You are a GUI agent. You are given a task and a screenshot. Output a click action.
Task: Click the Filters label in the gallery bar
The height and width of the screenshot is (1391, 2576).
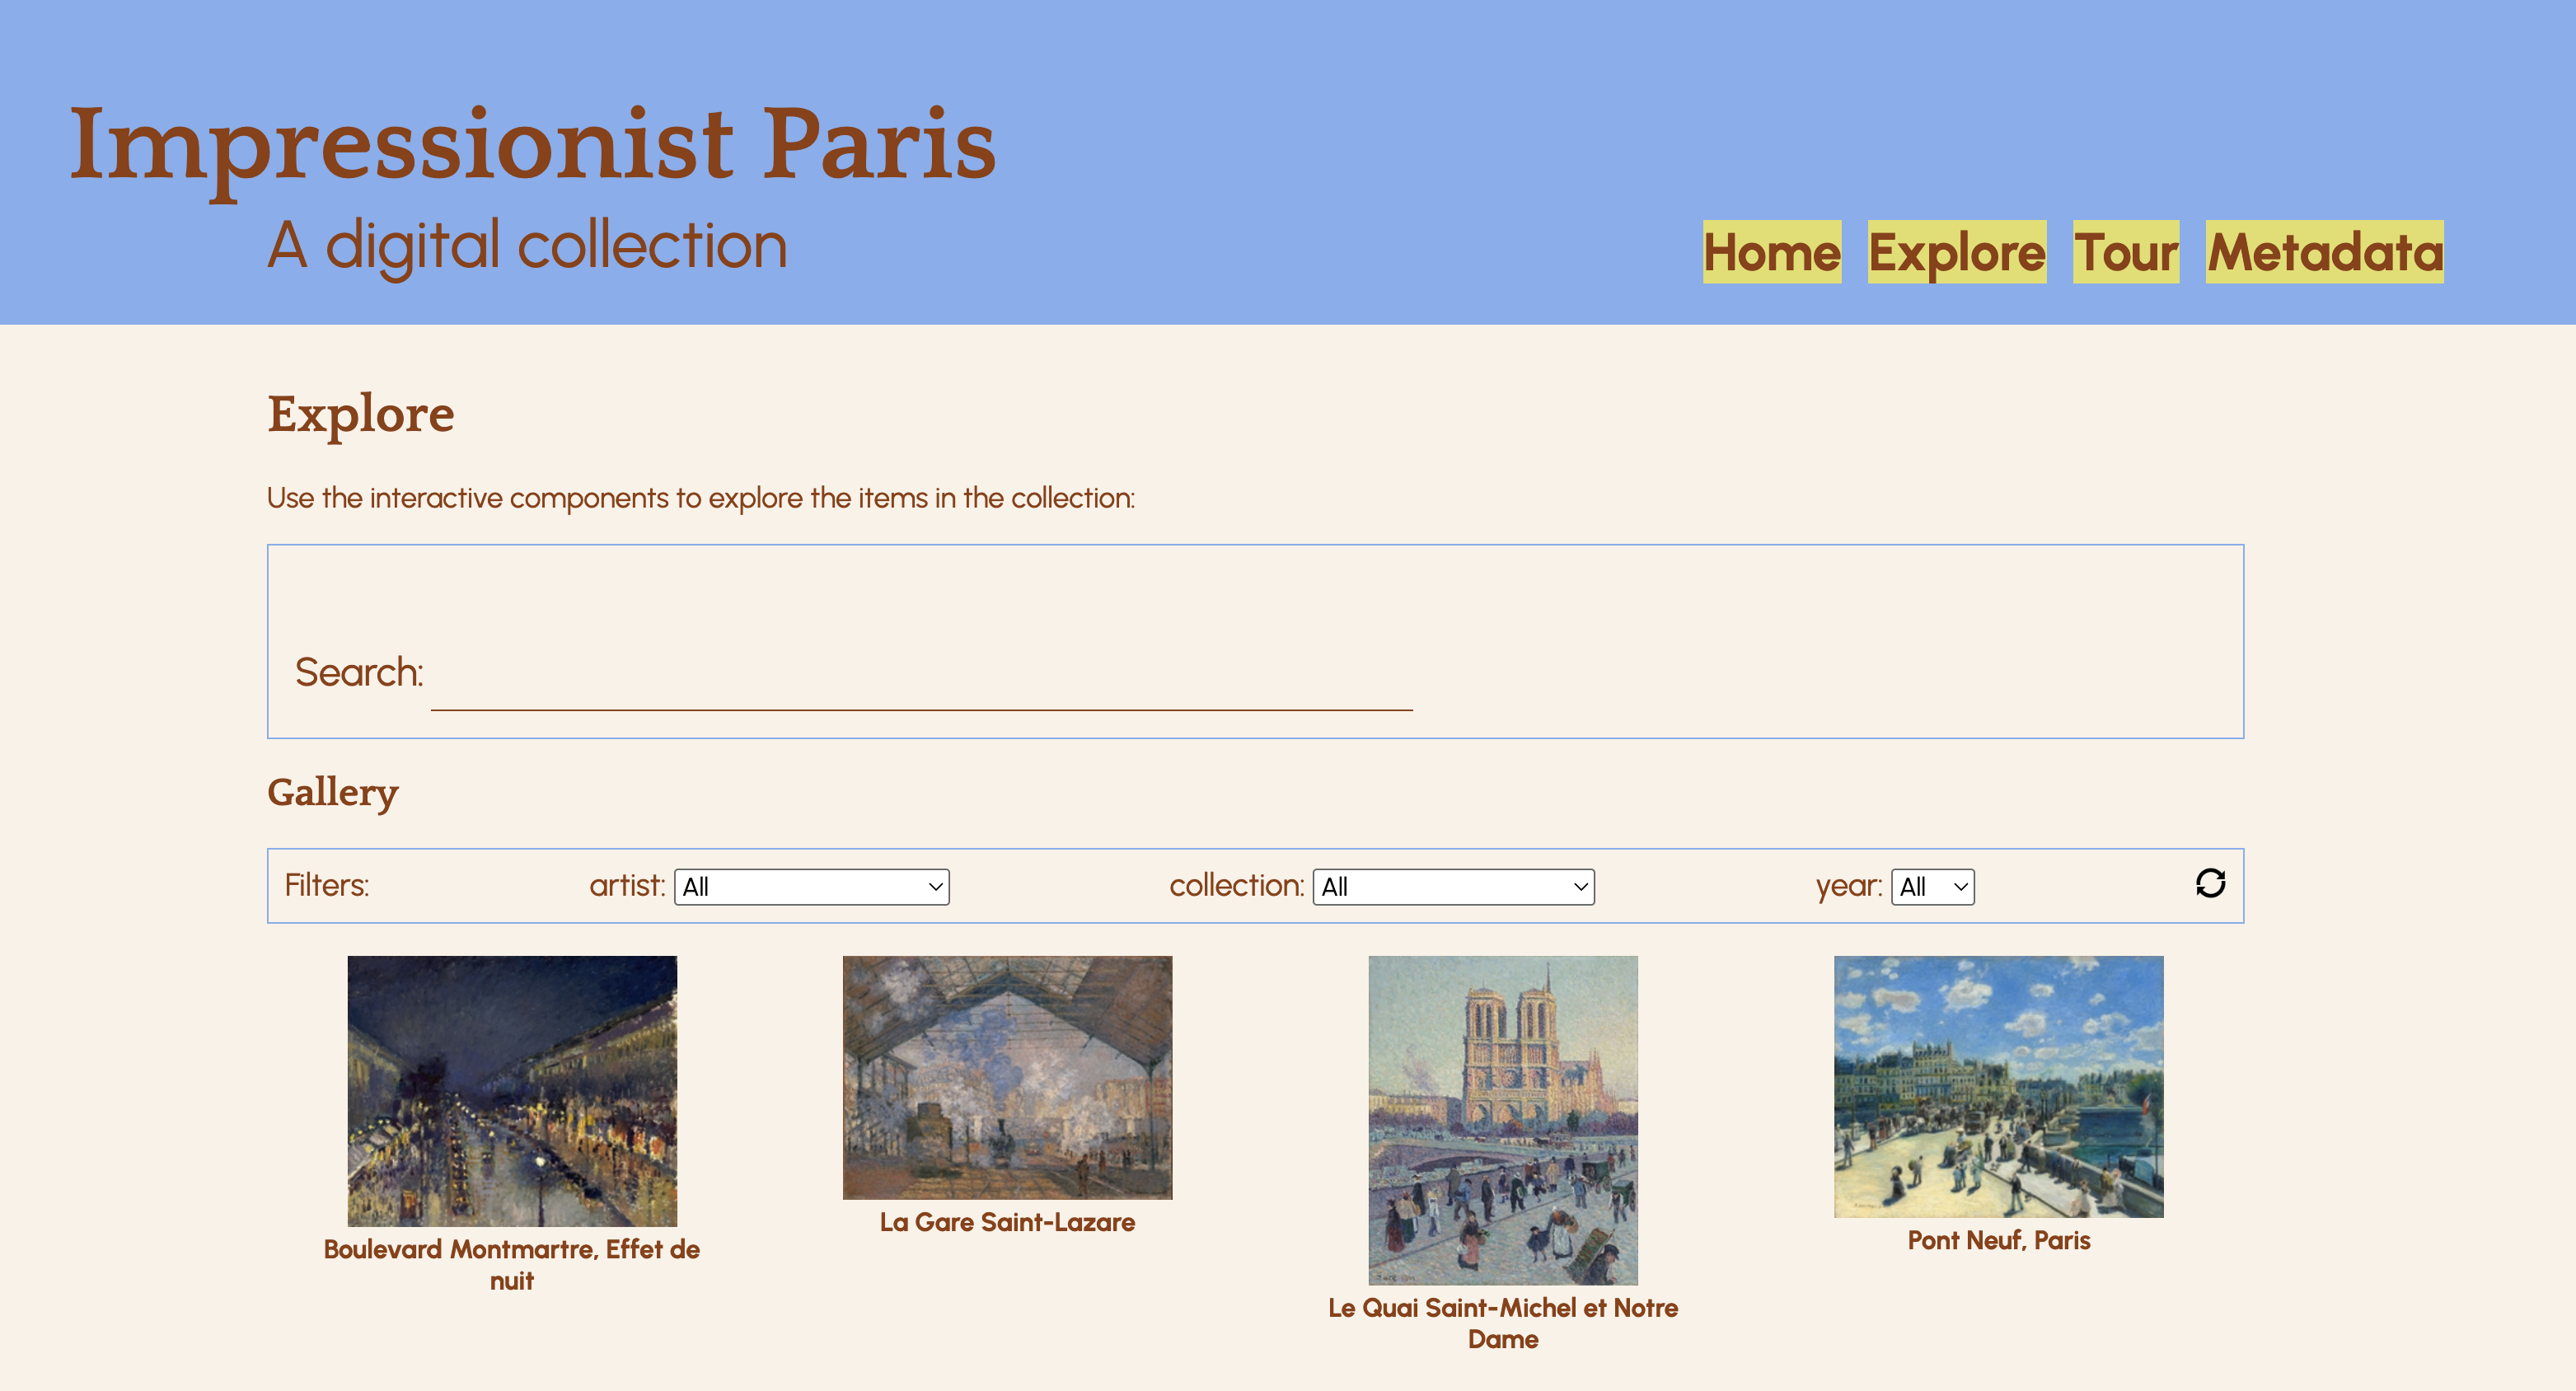click(x=327, y=884)
